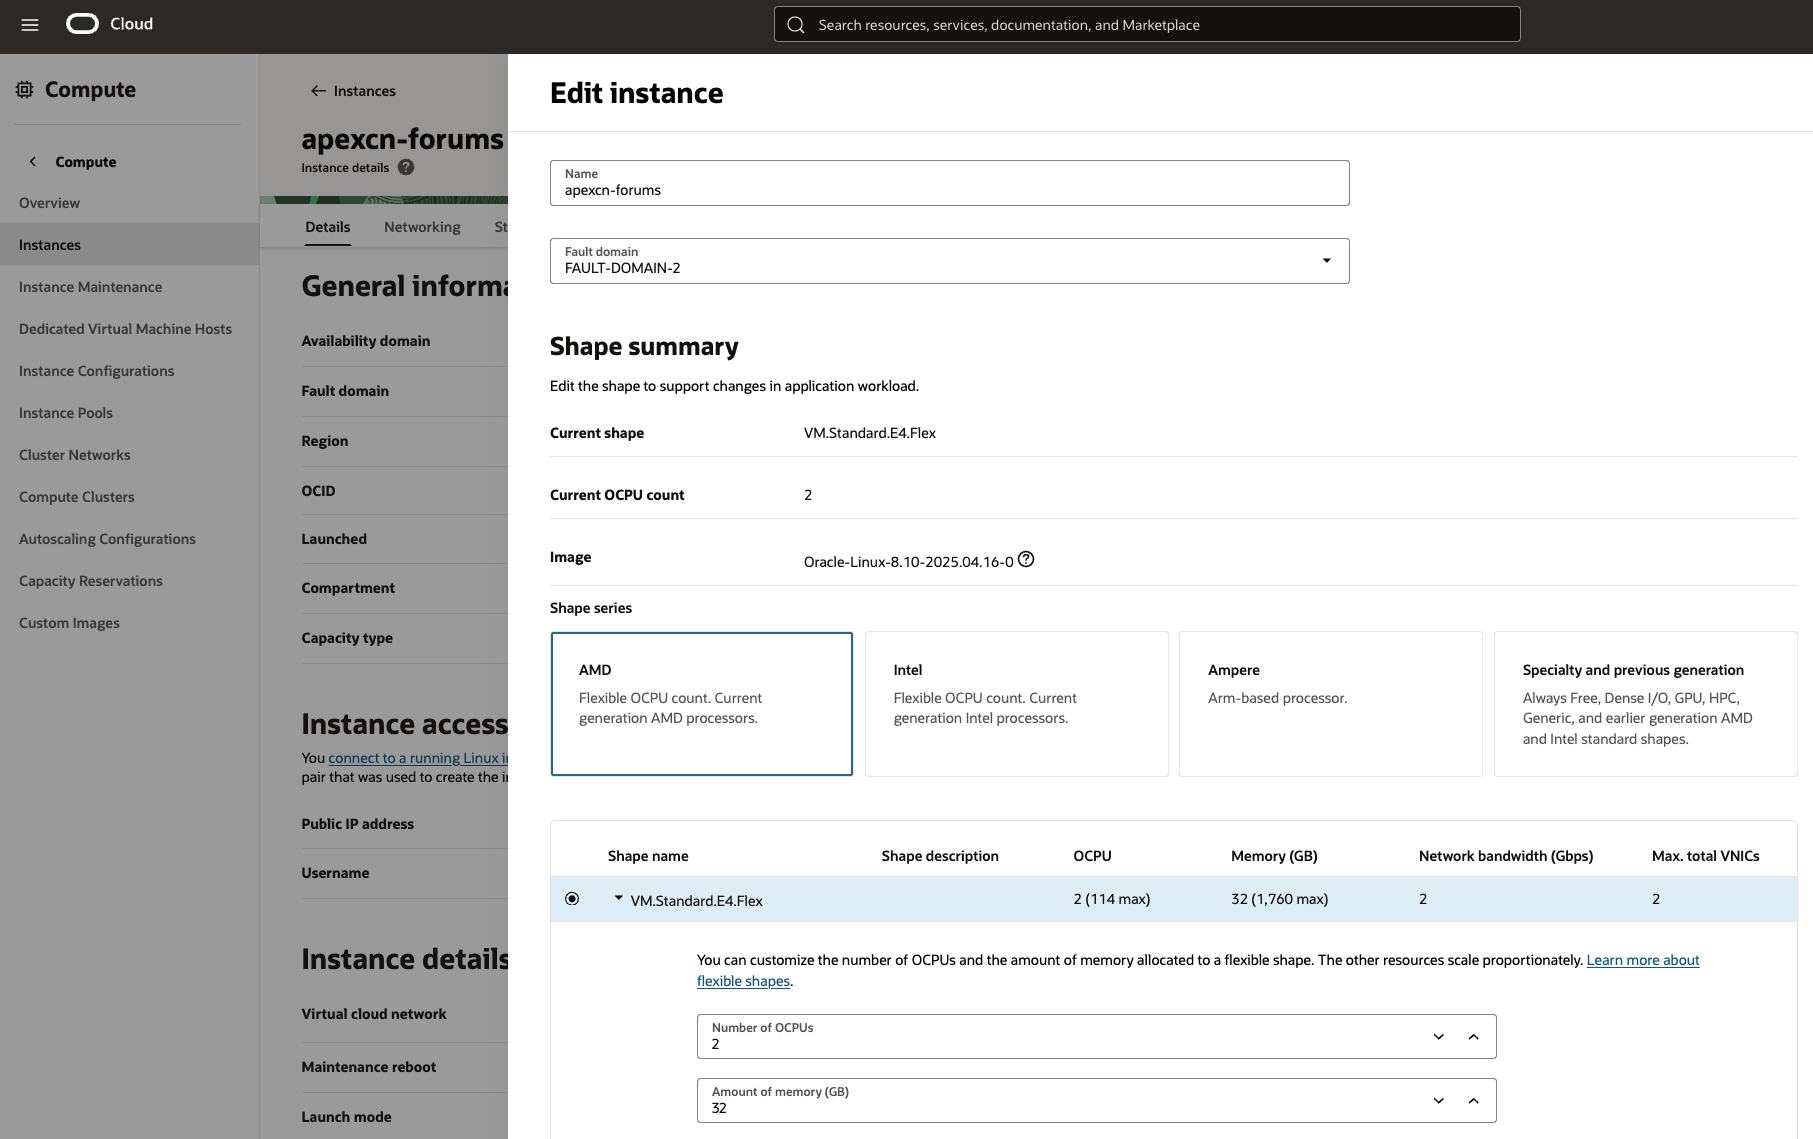The height and width of the screenshot is (1139, 1813).
Task: Click the OCPU column header
Action: point(1092,856)
